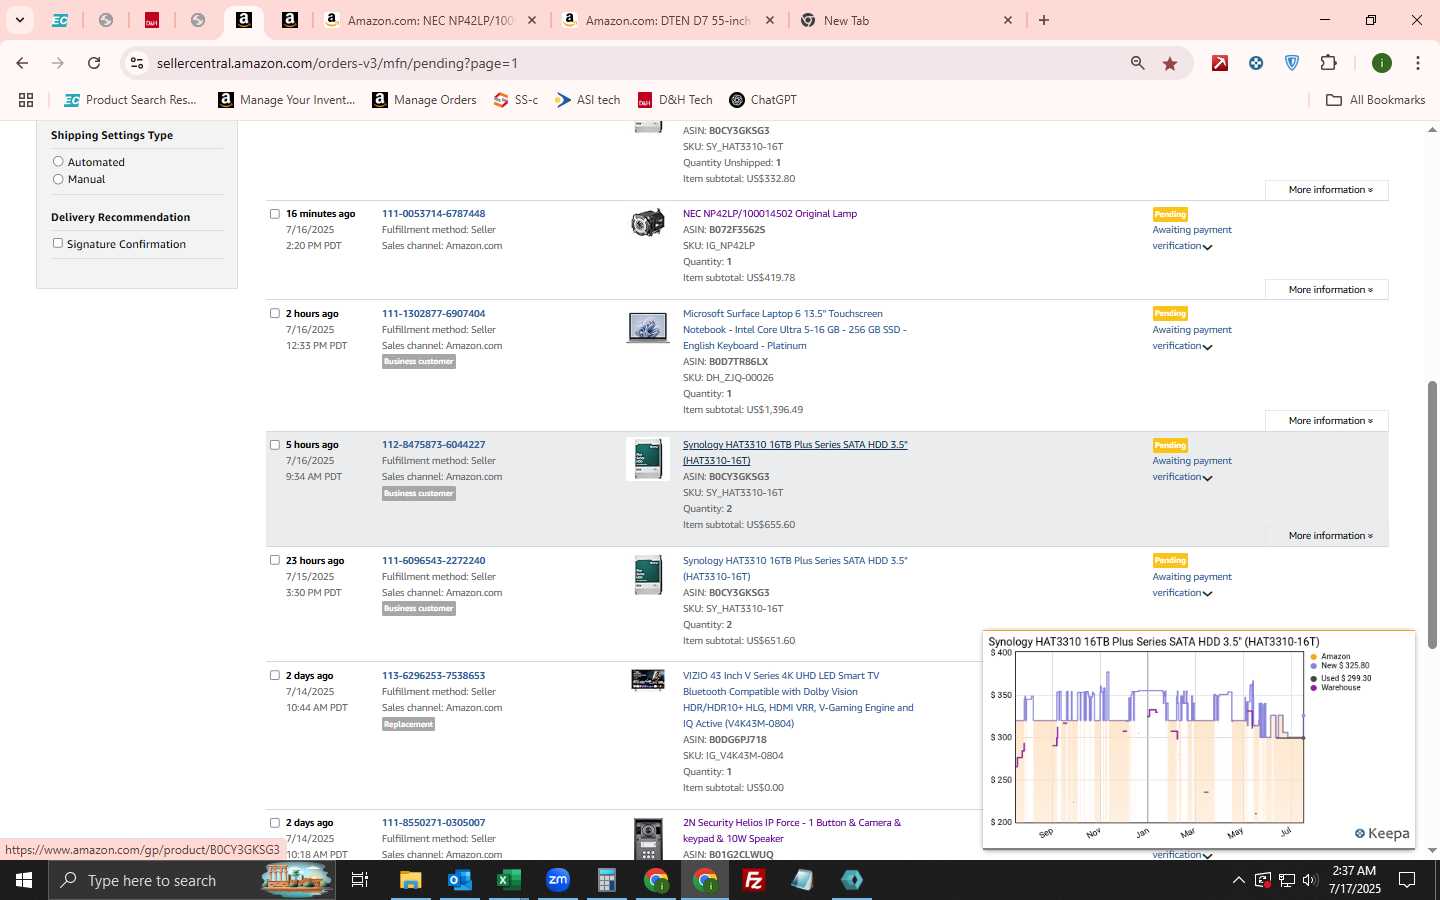Open Excel from the taskbar
The height and width of the screenshot is (900, 1440).
(x=509, y=880)
